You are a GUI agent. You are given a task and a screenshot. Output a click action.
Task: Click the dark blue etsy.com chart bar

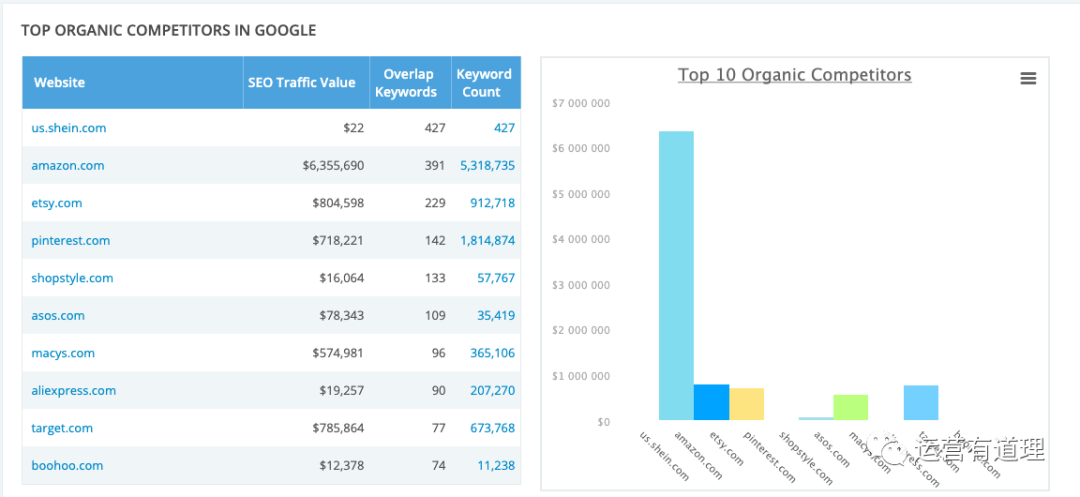pos(711,402)
